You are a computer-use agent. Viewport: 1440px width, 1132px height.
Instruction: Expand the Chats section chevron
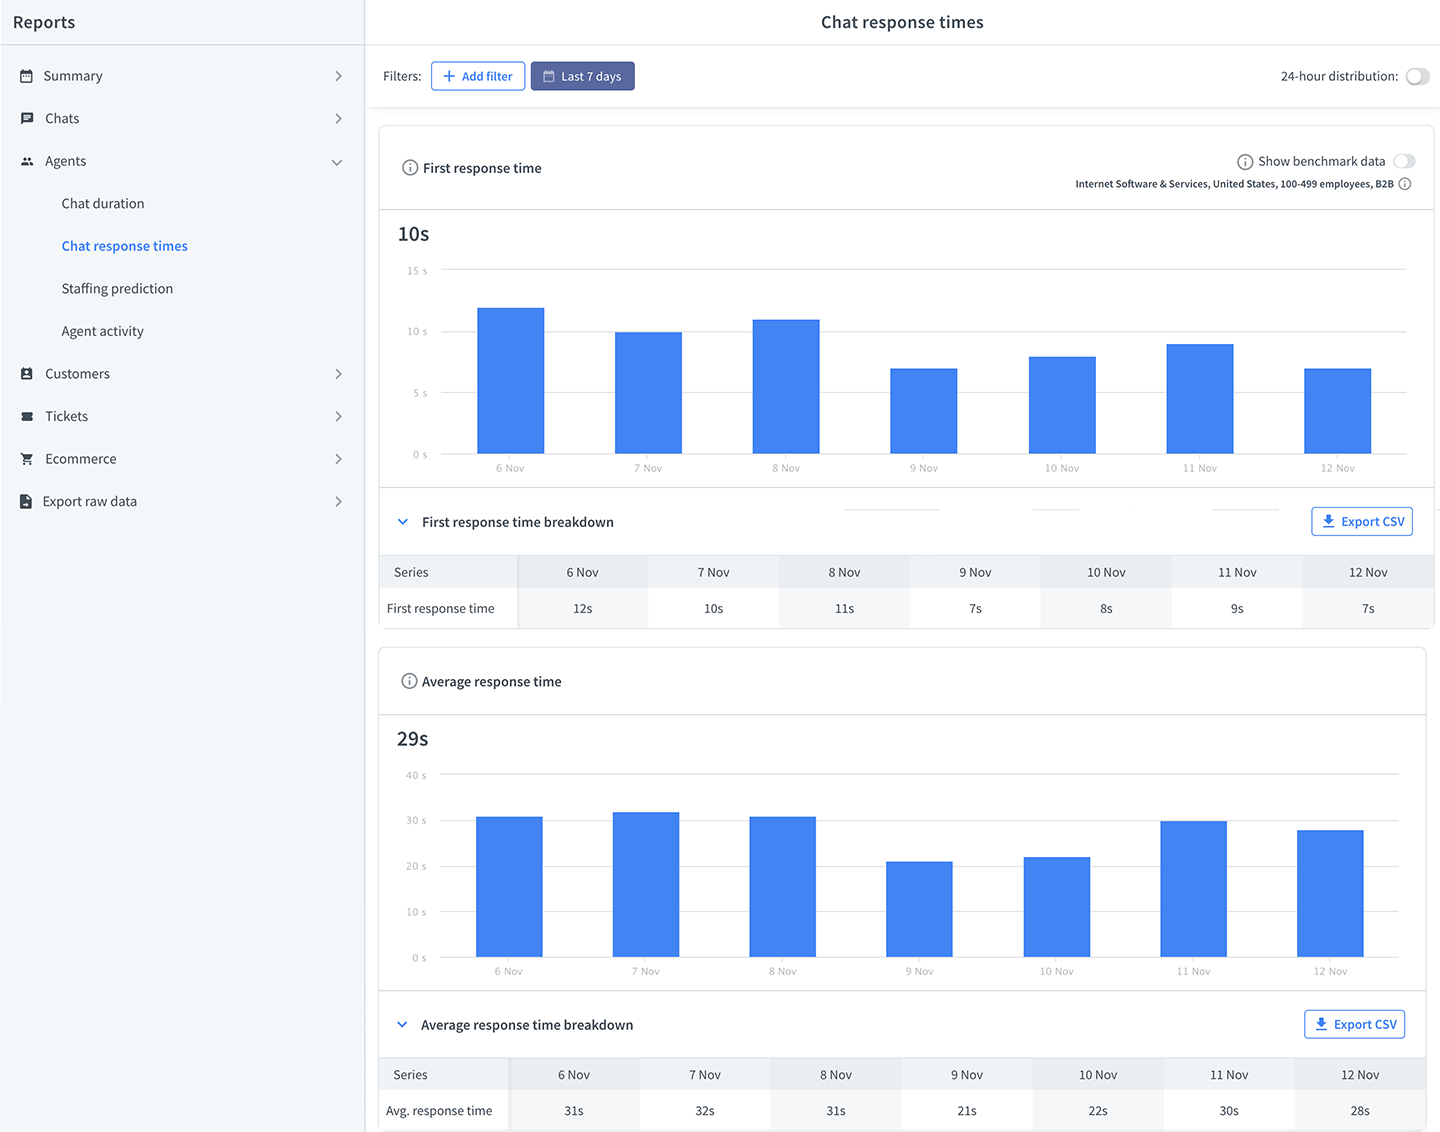tap(338, 118)
